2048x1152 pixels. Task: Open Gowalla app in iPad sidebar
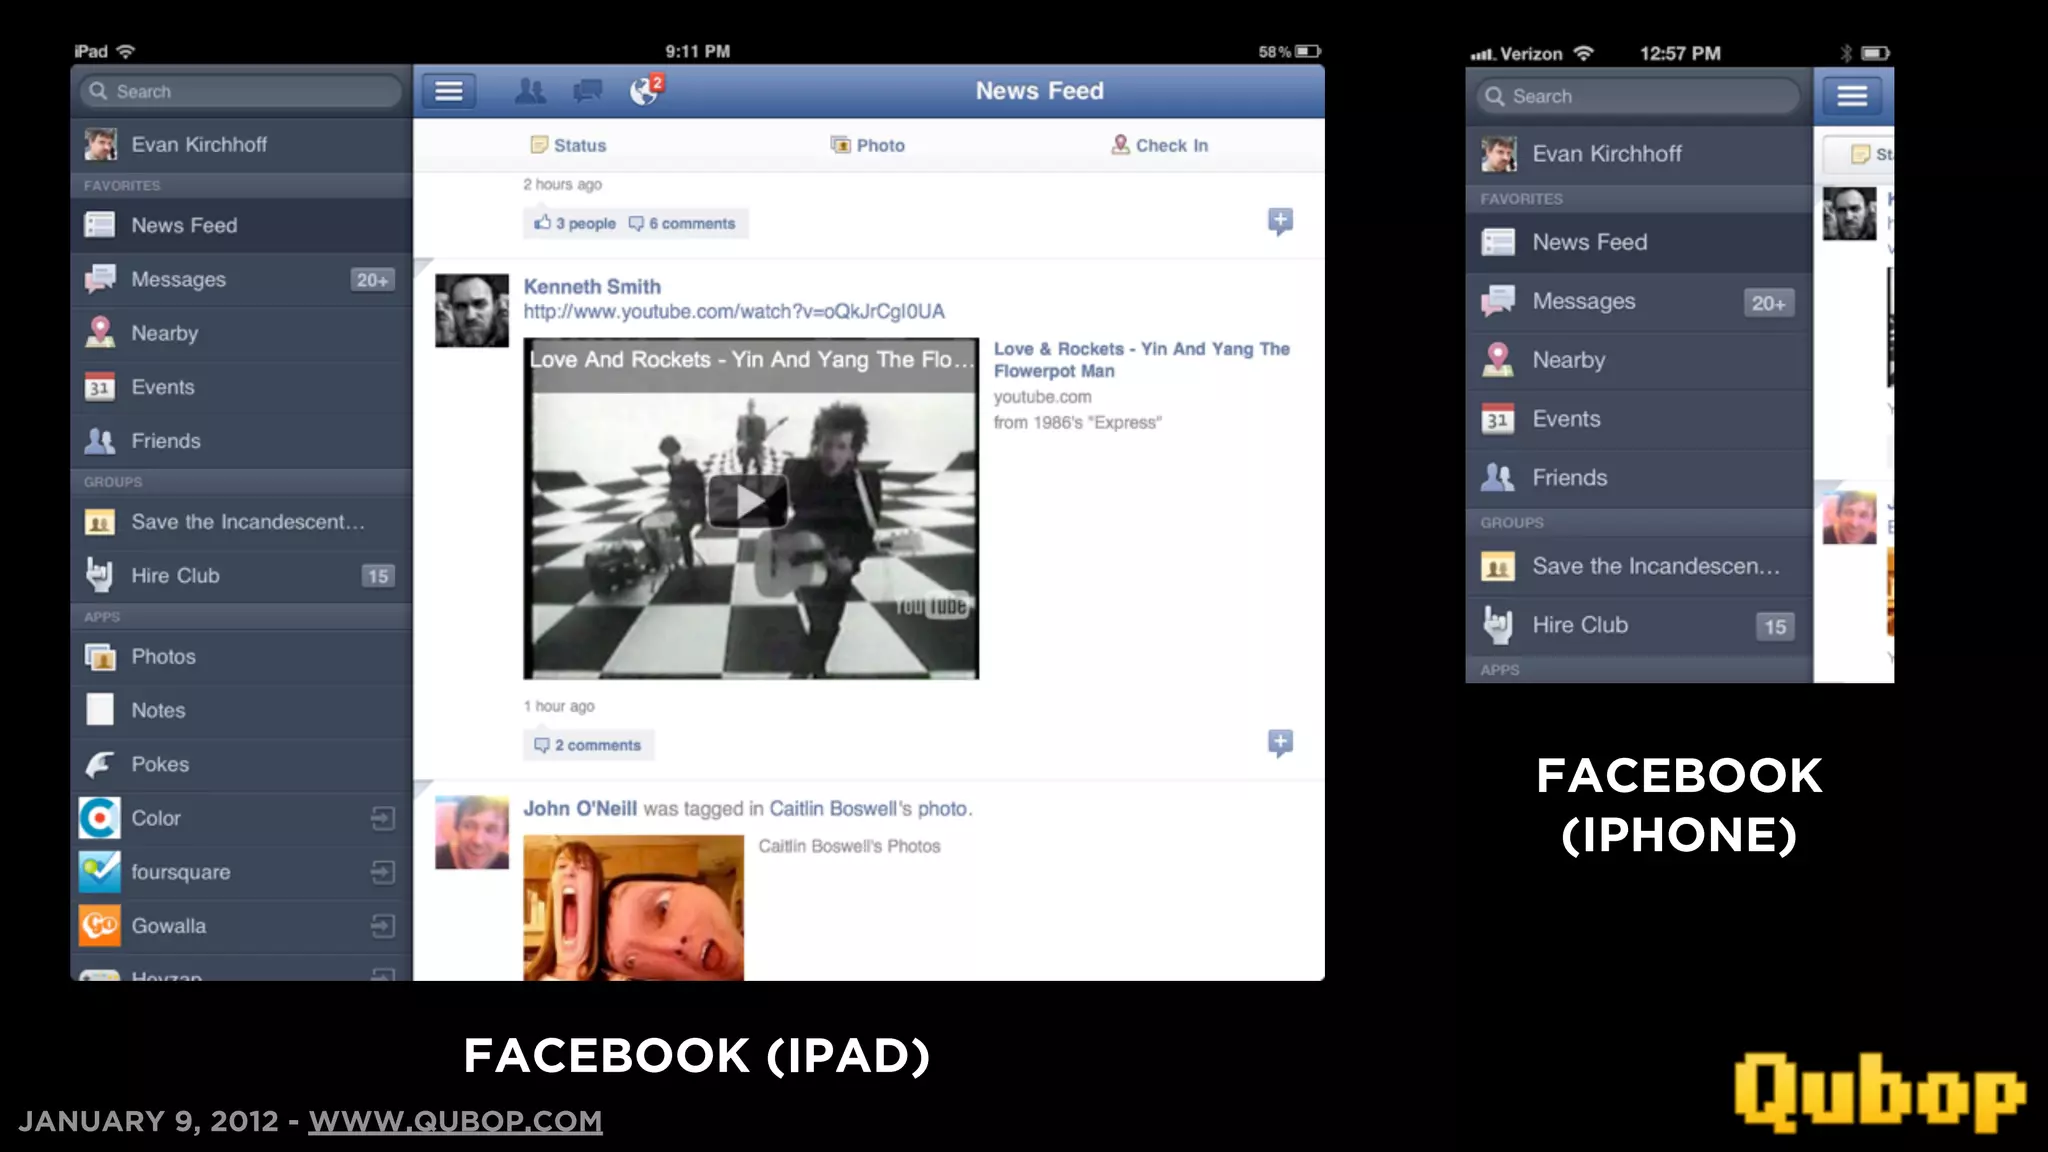pyautogui.click(x=241, y=927)
